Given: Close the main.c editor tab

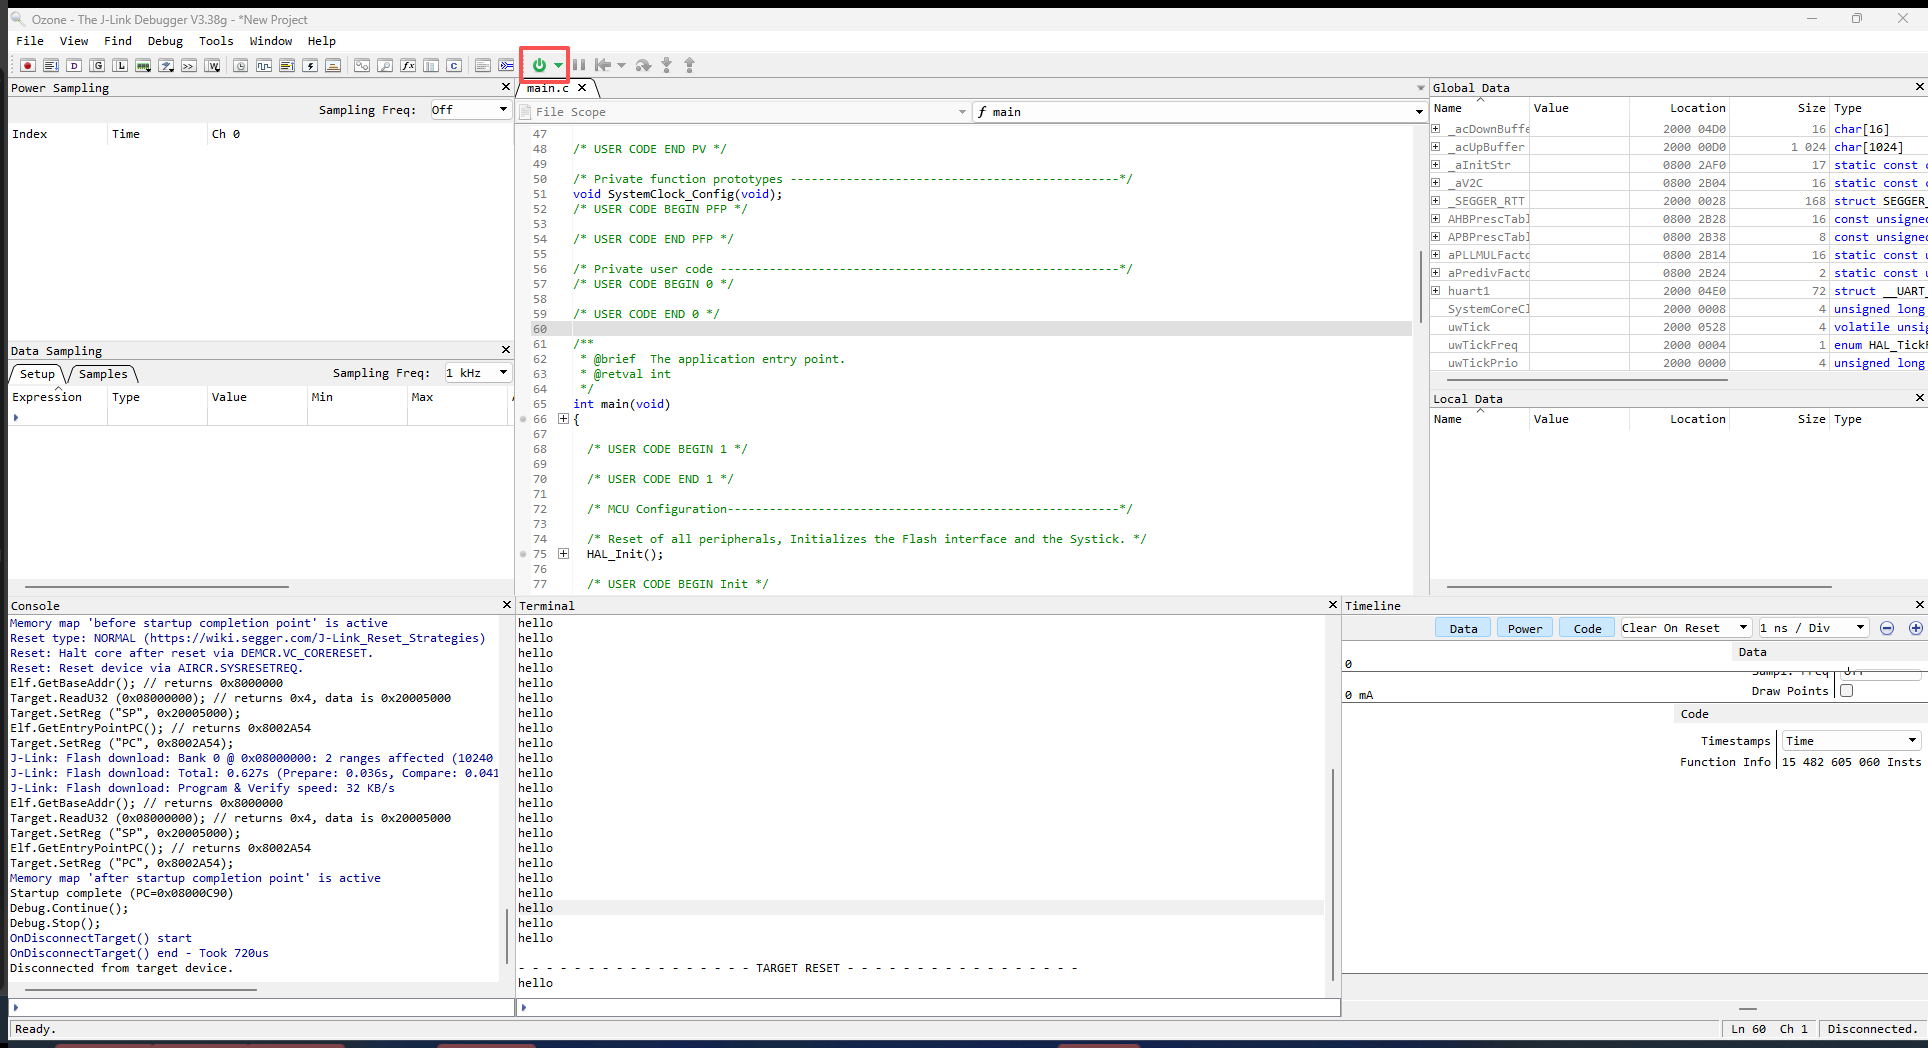Looking at the screenshot, I should [x=582, y=88].
